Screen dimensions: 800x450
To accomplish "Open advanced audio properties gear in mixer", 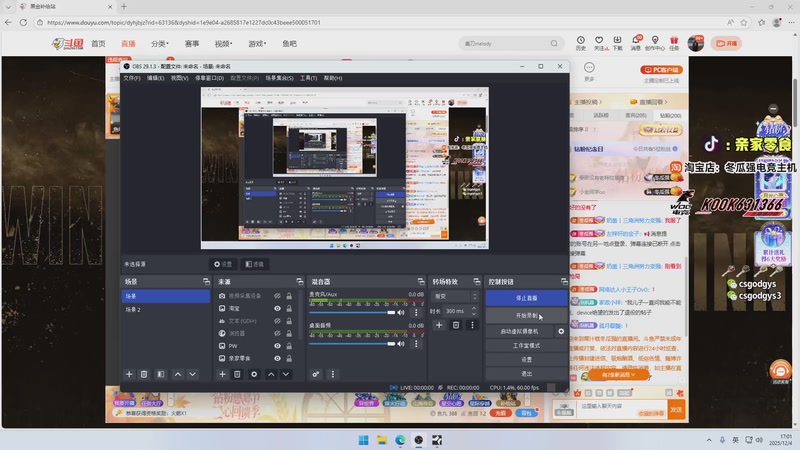I will pyautogui.click(x=316, y=374).
